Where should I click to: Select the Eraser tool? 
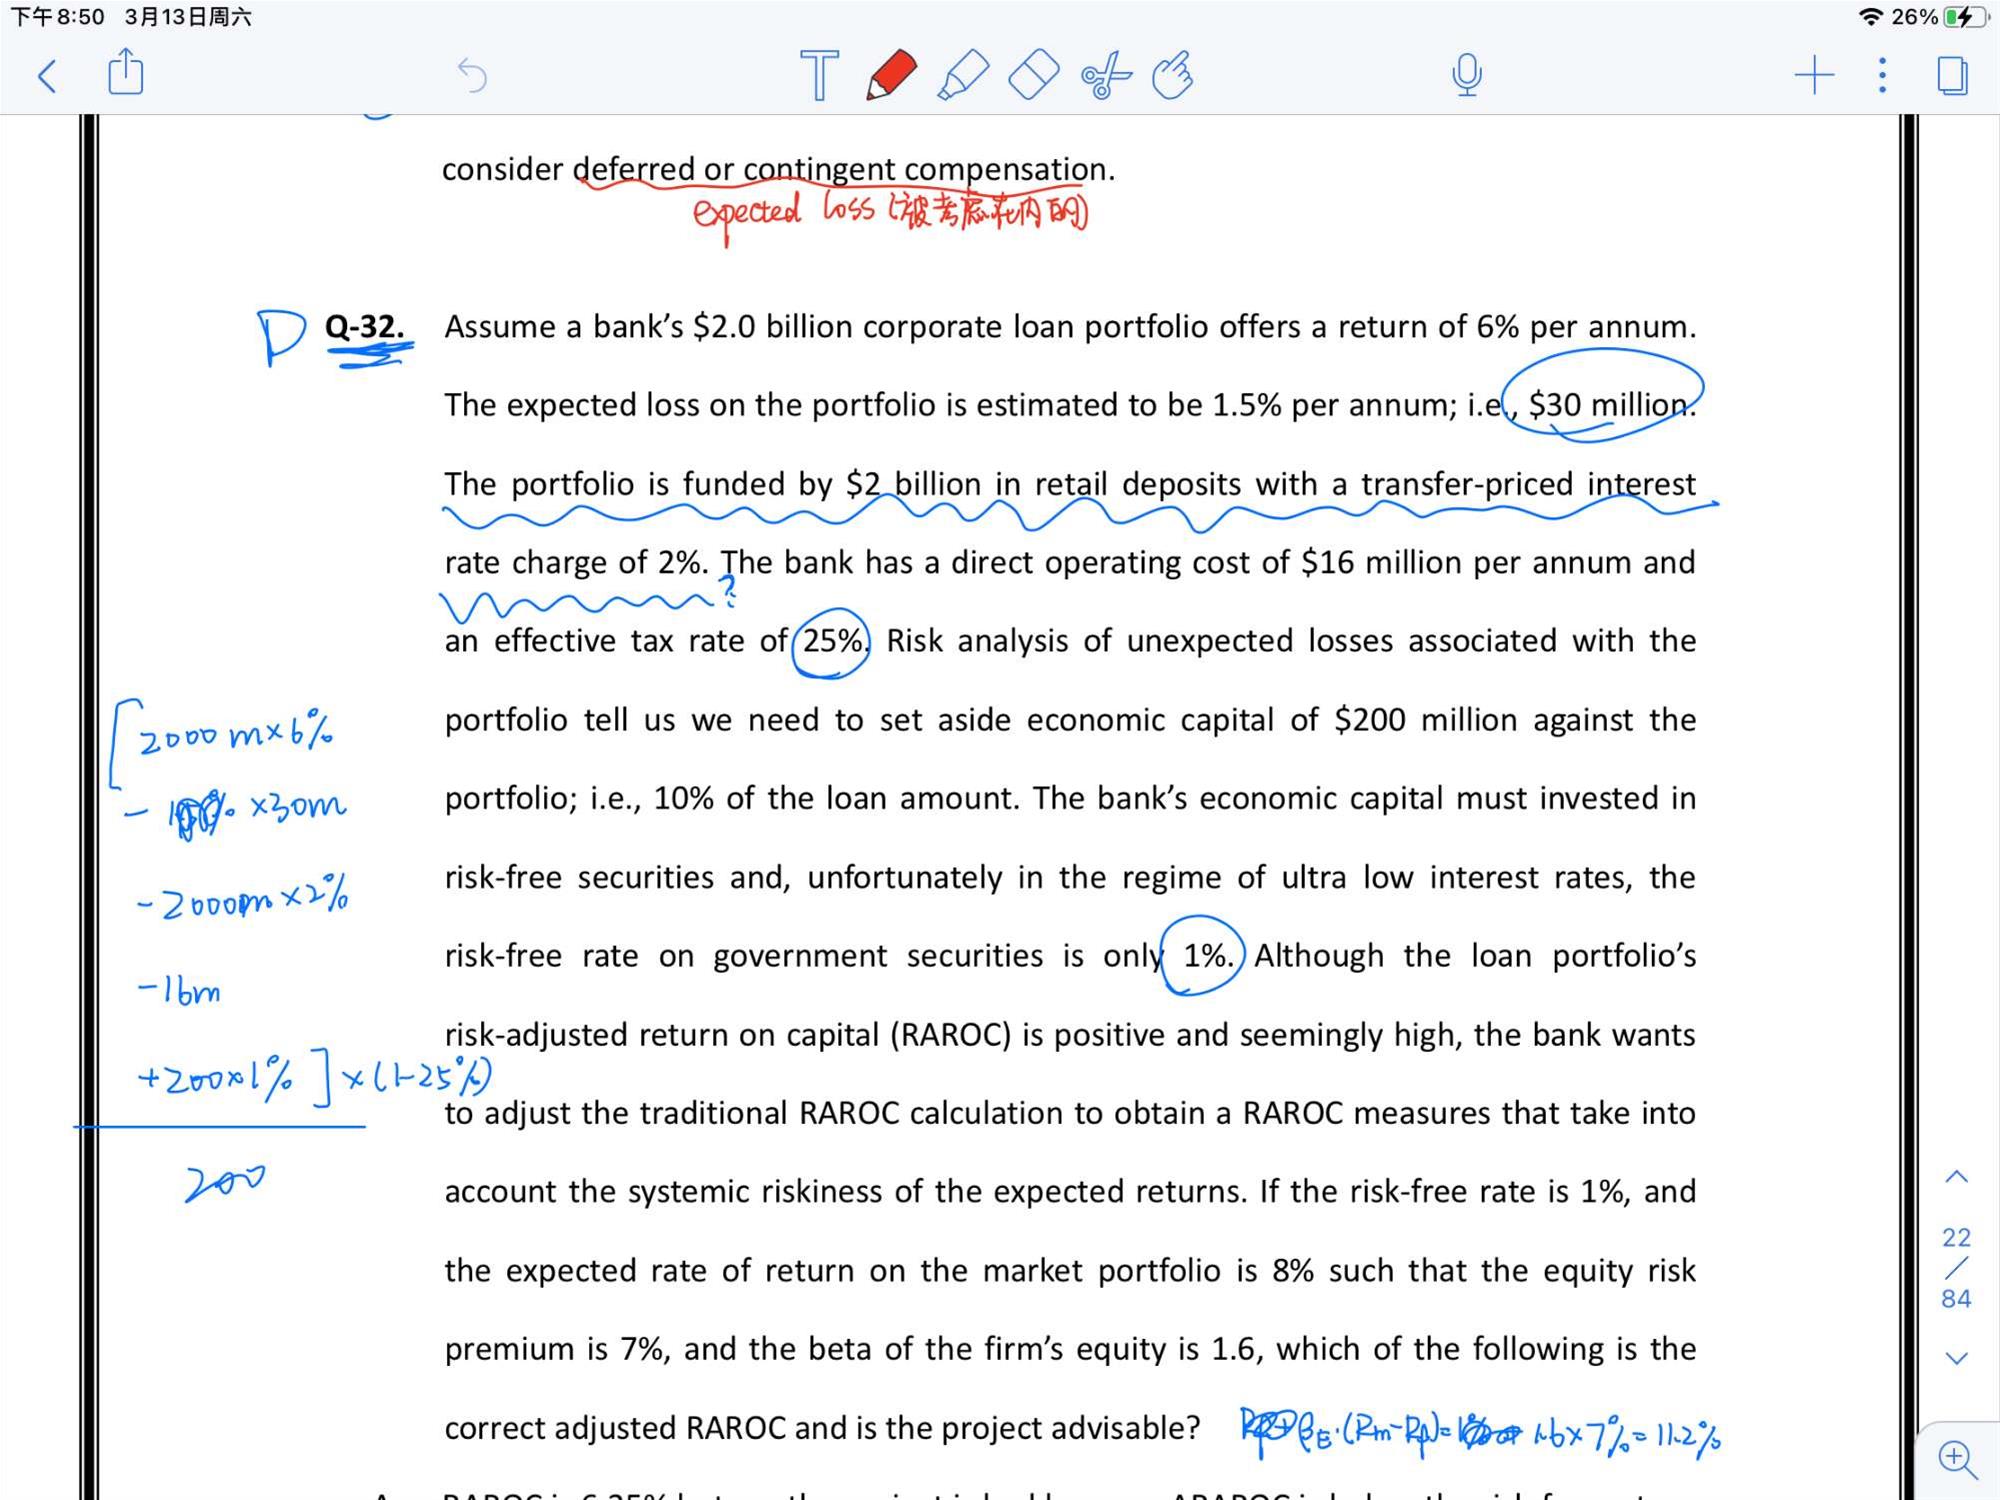pos(1033,75)
